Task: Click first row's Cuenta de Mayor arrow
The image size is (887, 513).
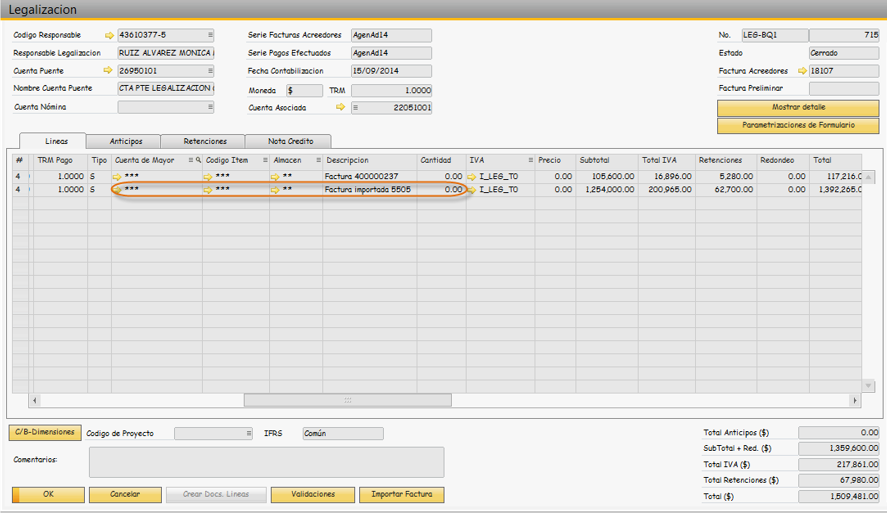Action: point(118,176)
